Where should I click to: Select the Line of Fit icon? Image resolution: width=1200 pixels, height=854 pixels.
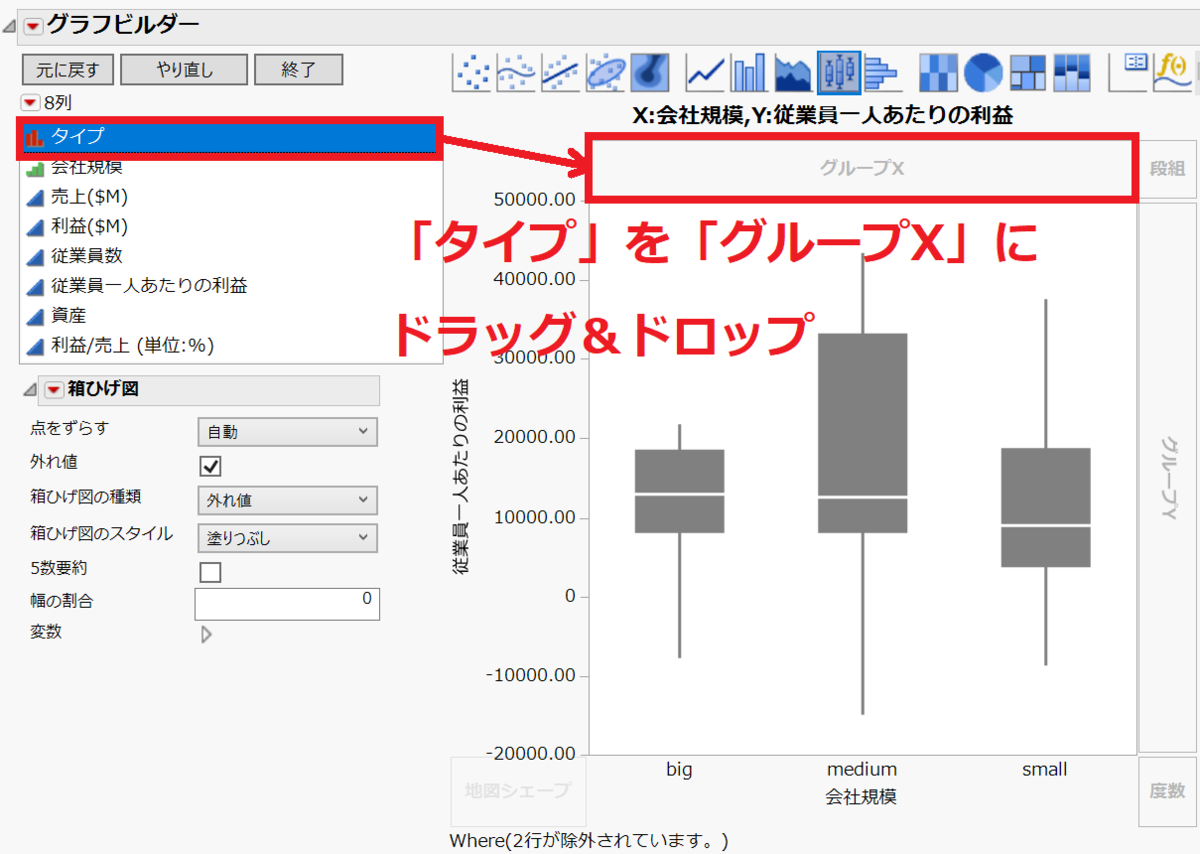(559, 70)
